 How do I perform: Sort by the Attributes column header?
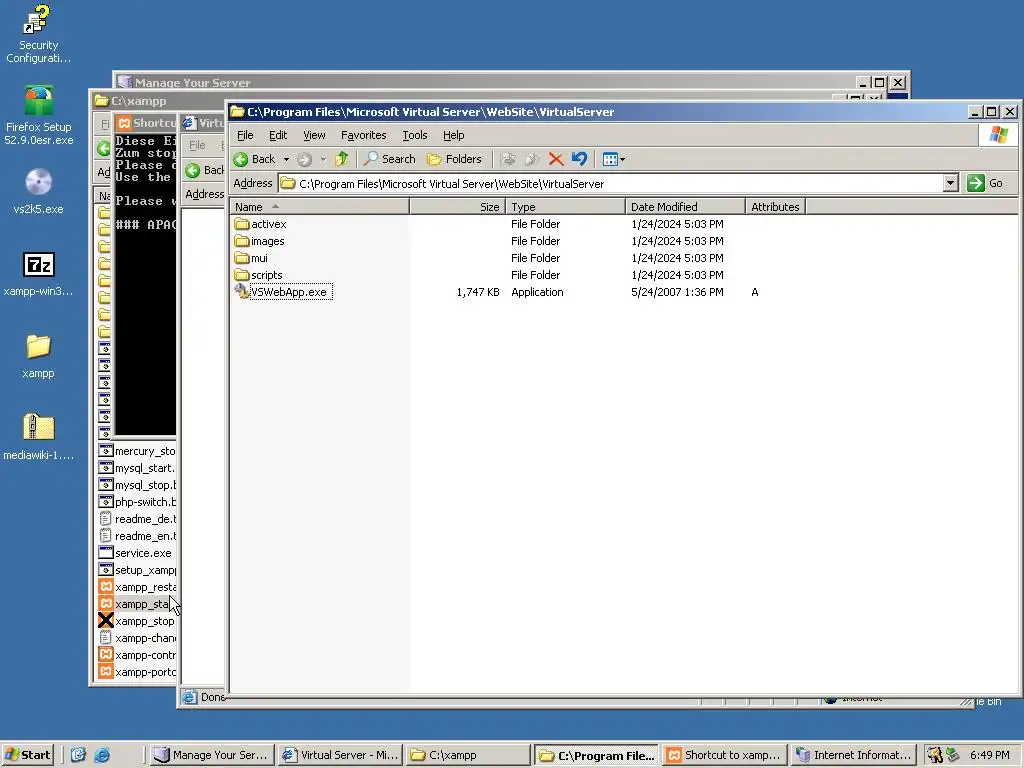click(775, 207)
